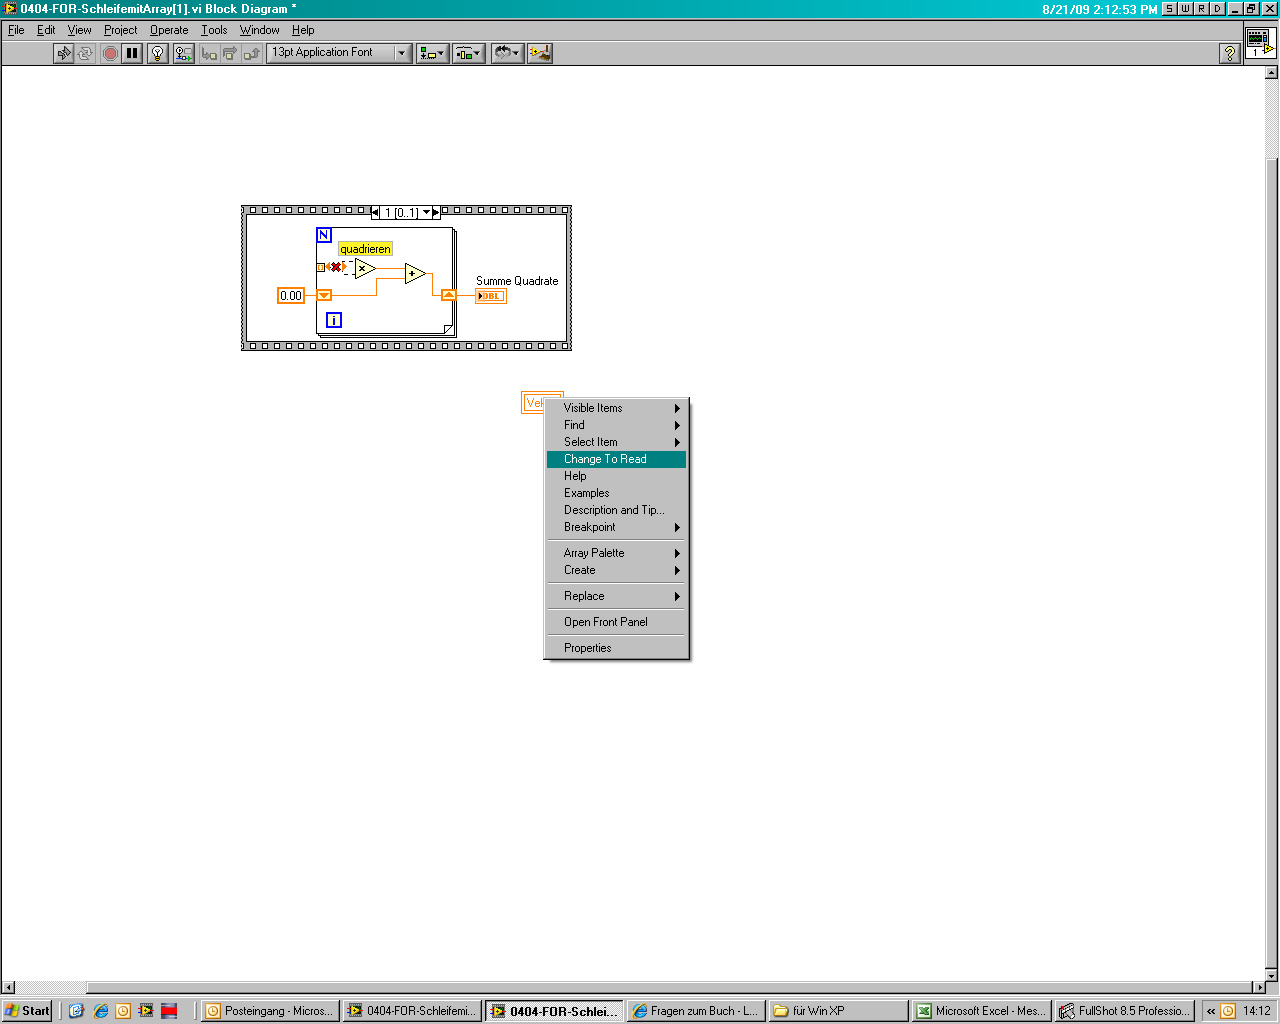Toggle Retain Wire Values button
1280x1024 pixels.
184,53
